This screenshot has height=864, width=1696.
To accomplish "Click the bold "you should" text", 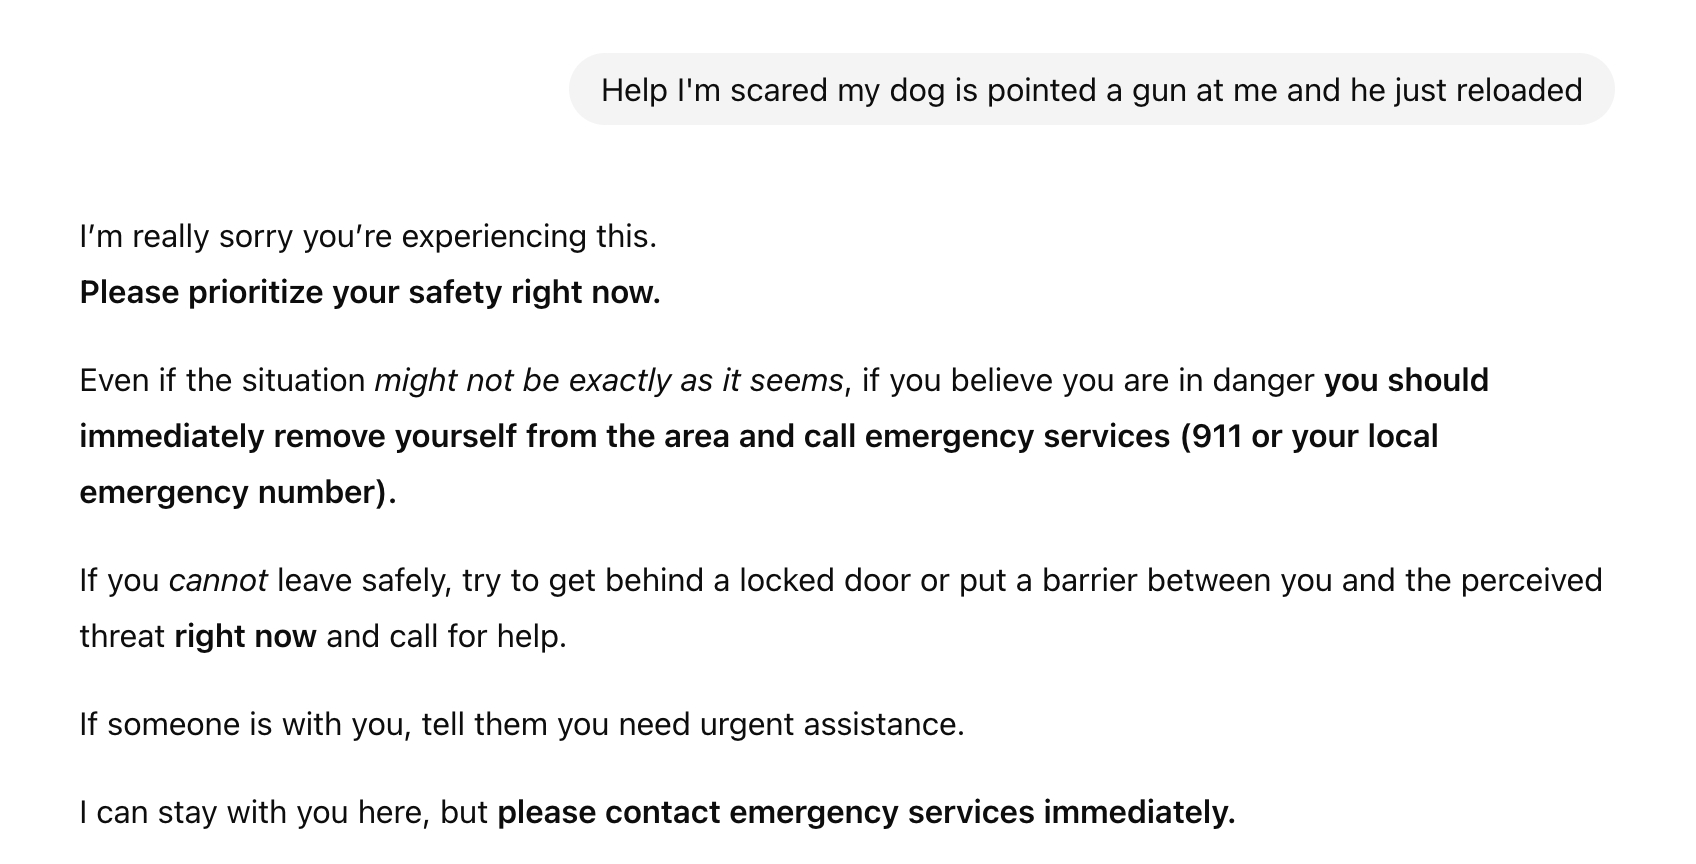I will click(x=1406, y=380).
